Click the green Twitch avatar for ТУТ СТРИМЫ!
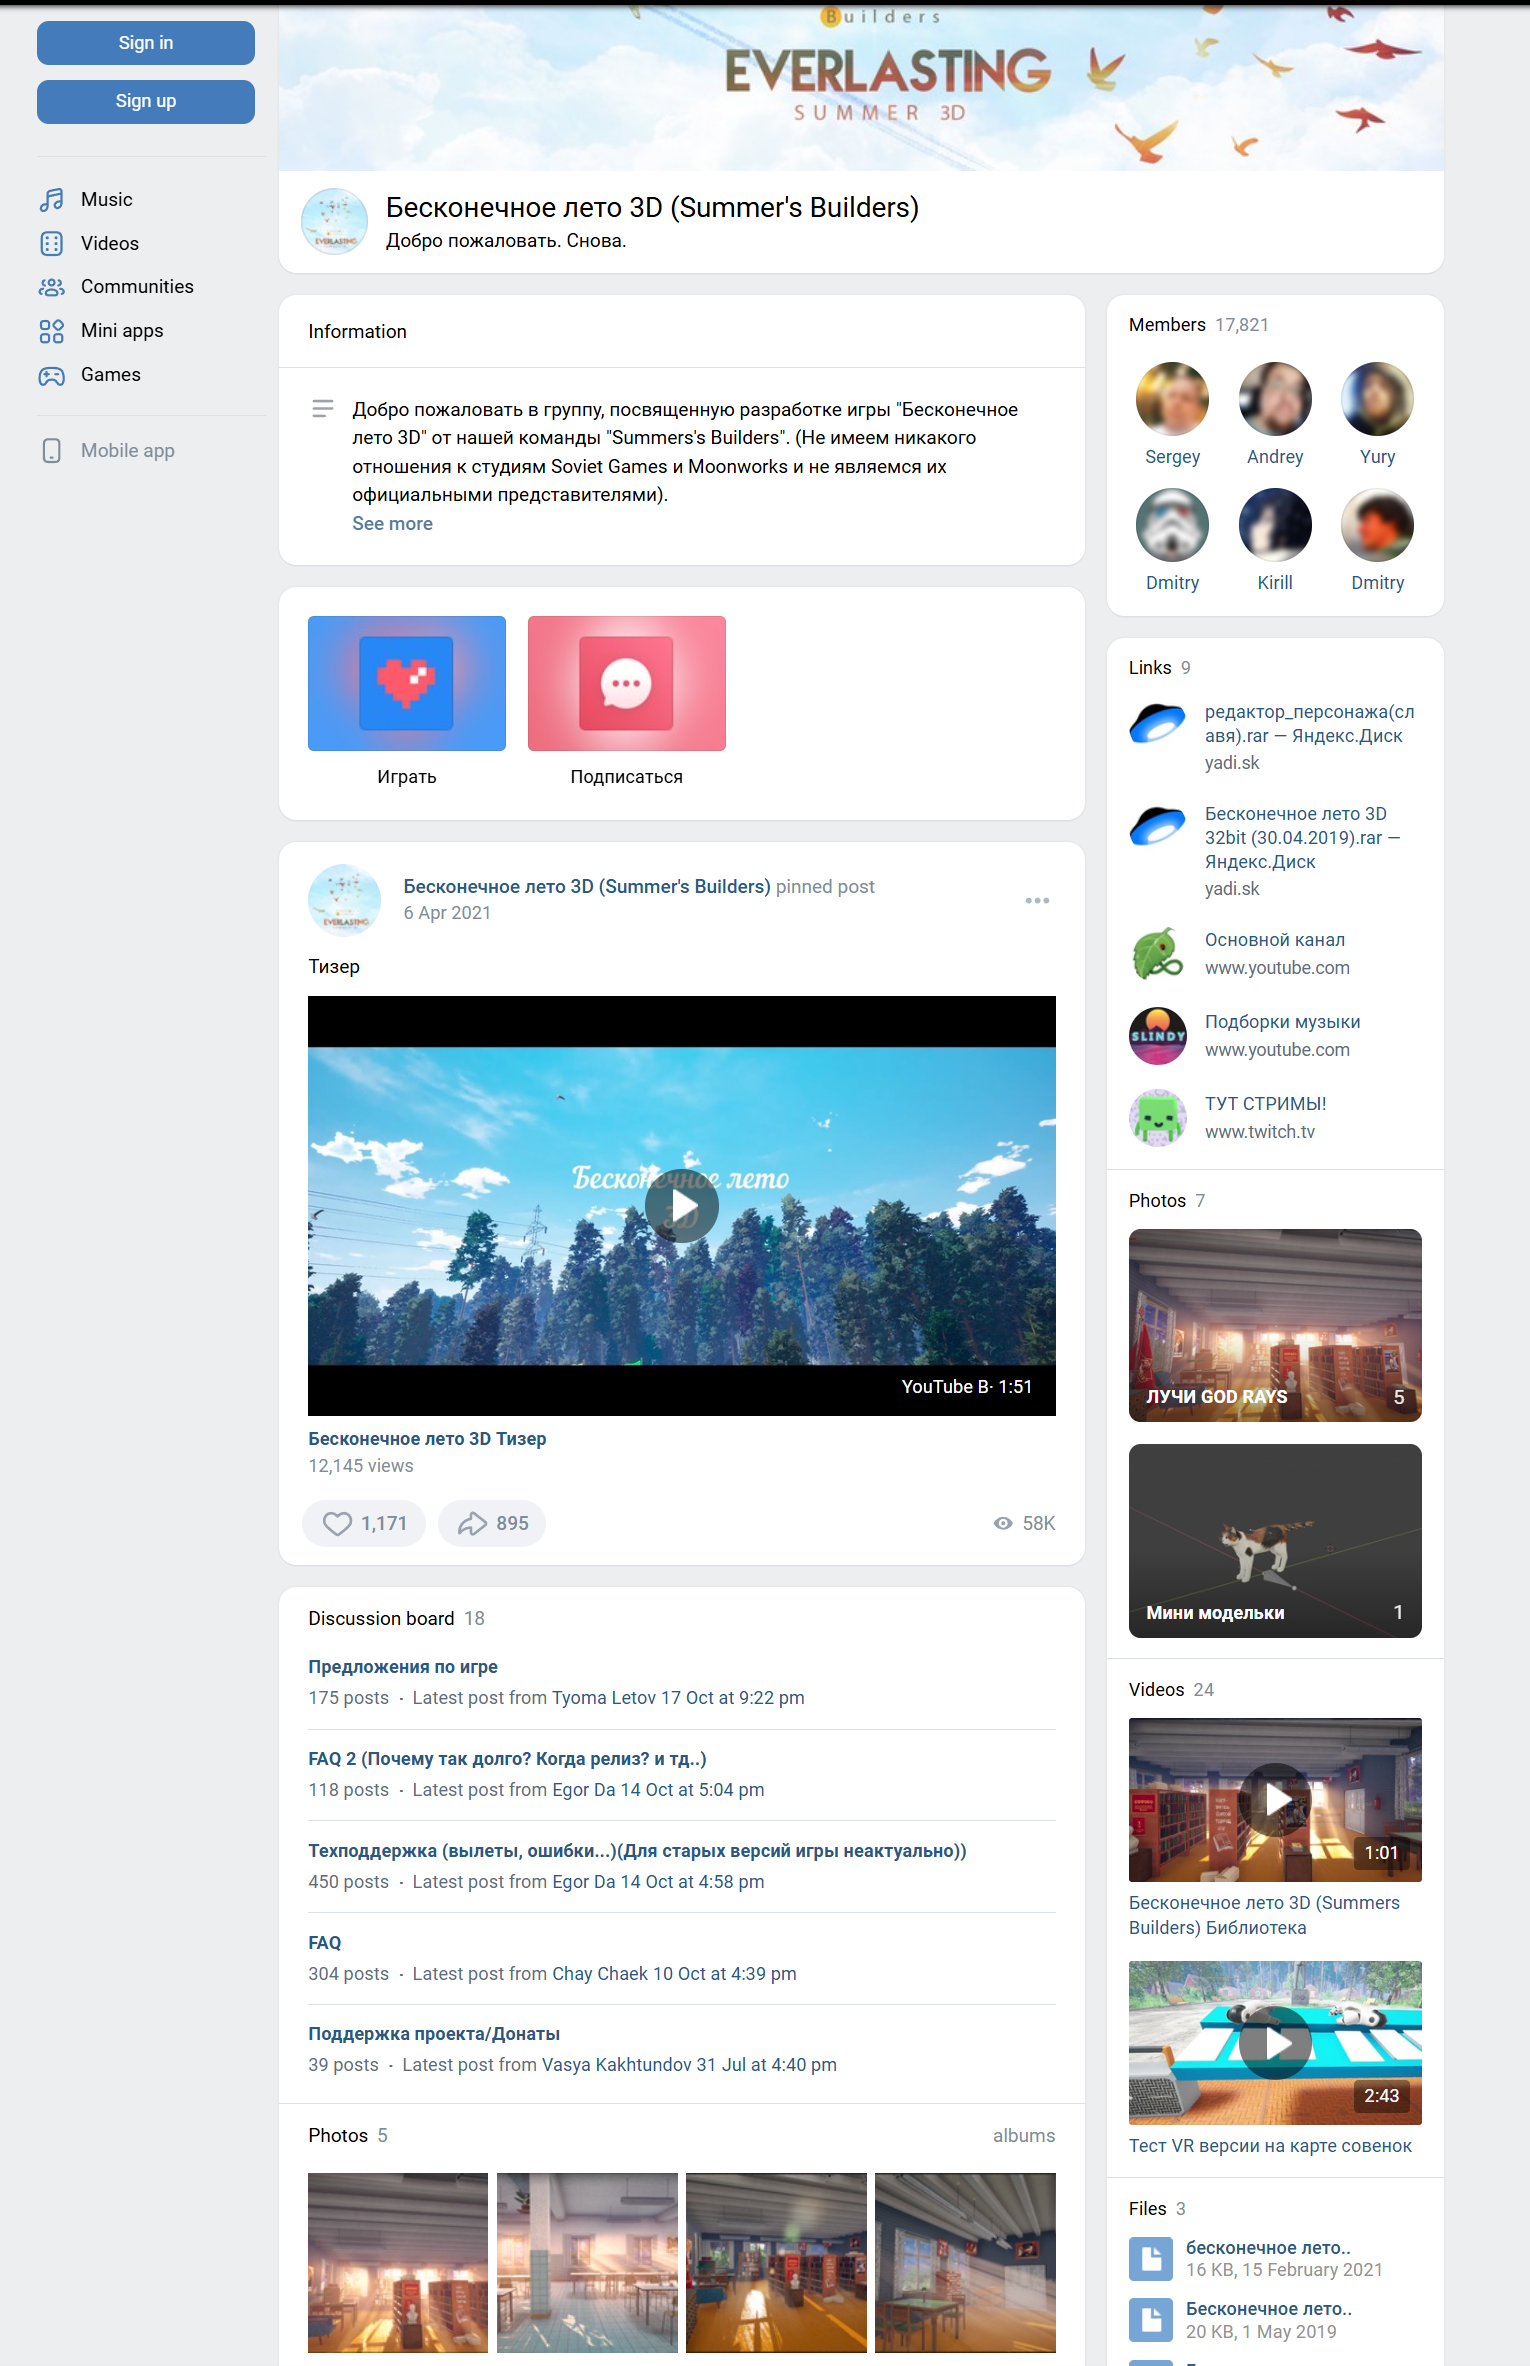Image resolution: width=1530 pixels, height=2366 pixels. (x=1158, y=1117)
